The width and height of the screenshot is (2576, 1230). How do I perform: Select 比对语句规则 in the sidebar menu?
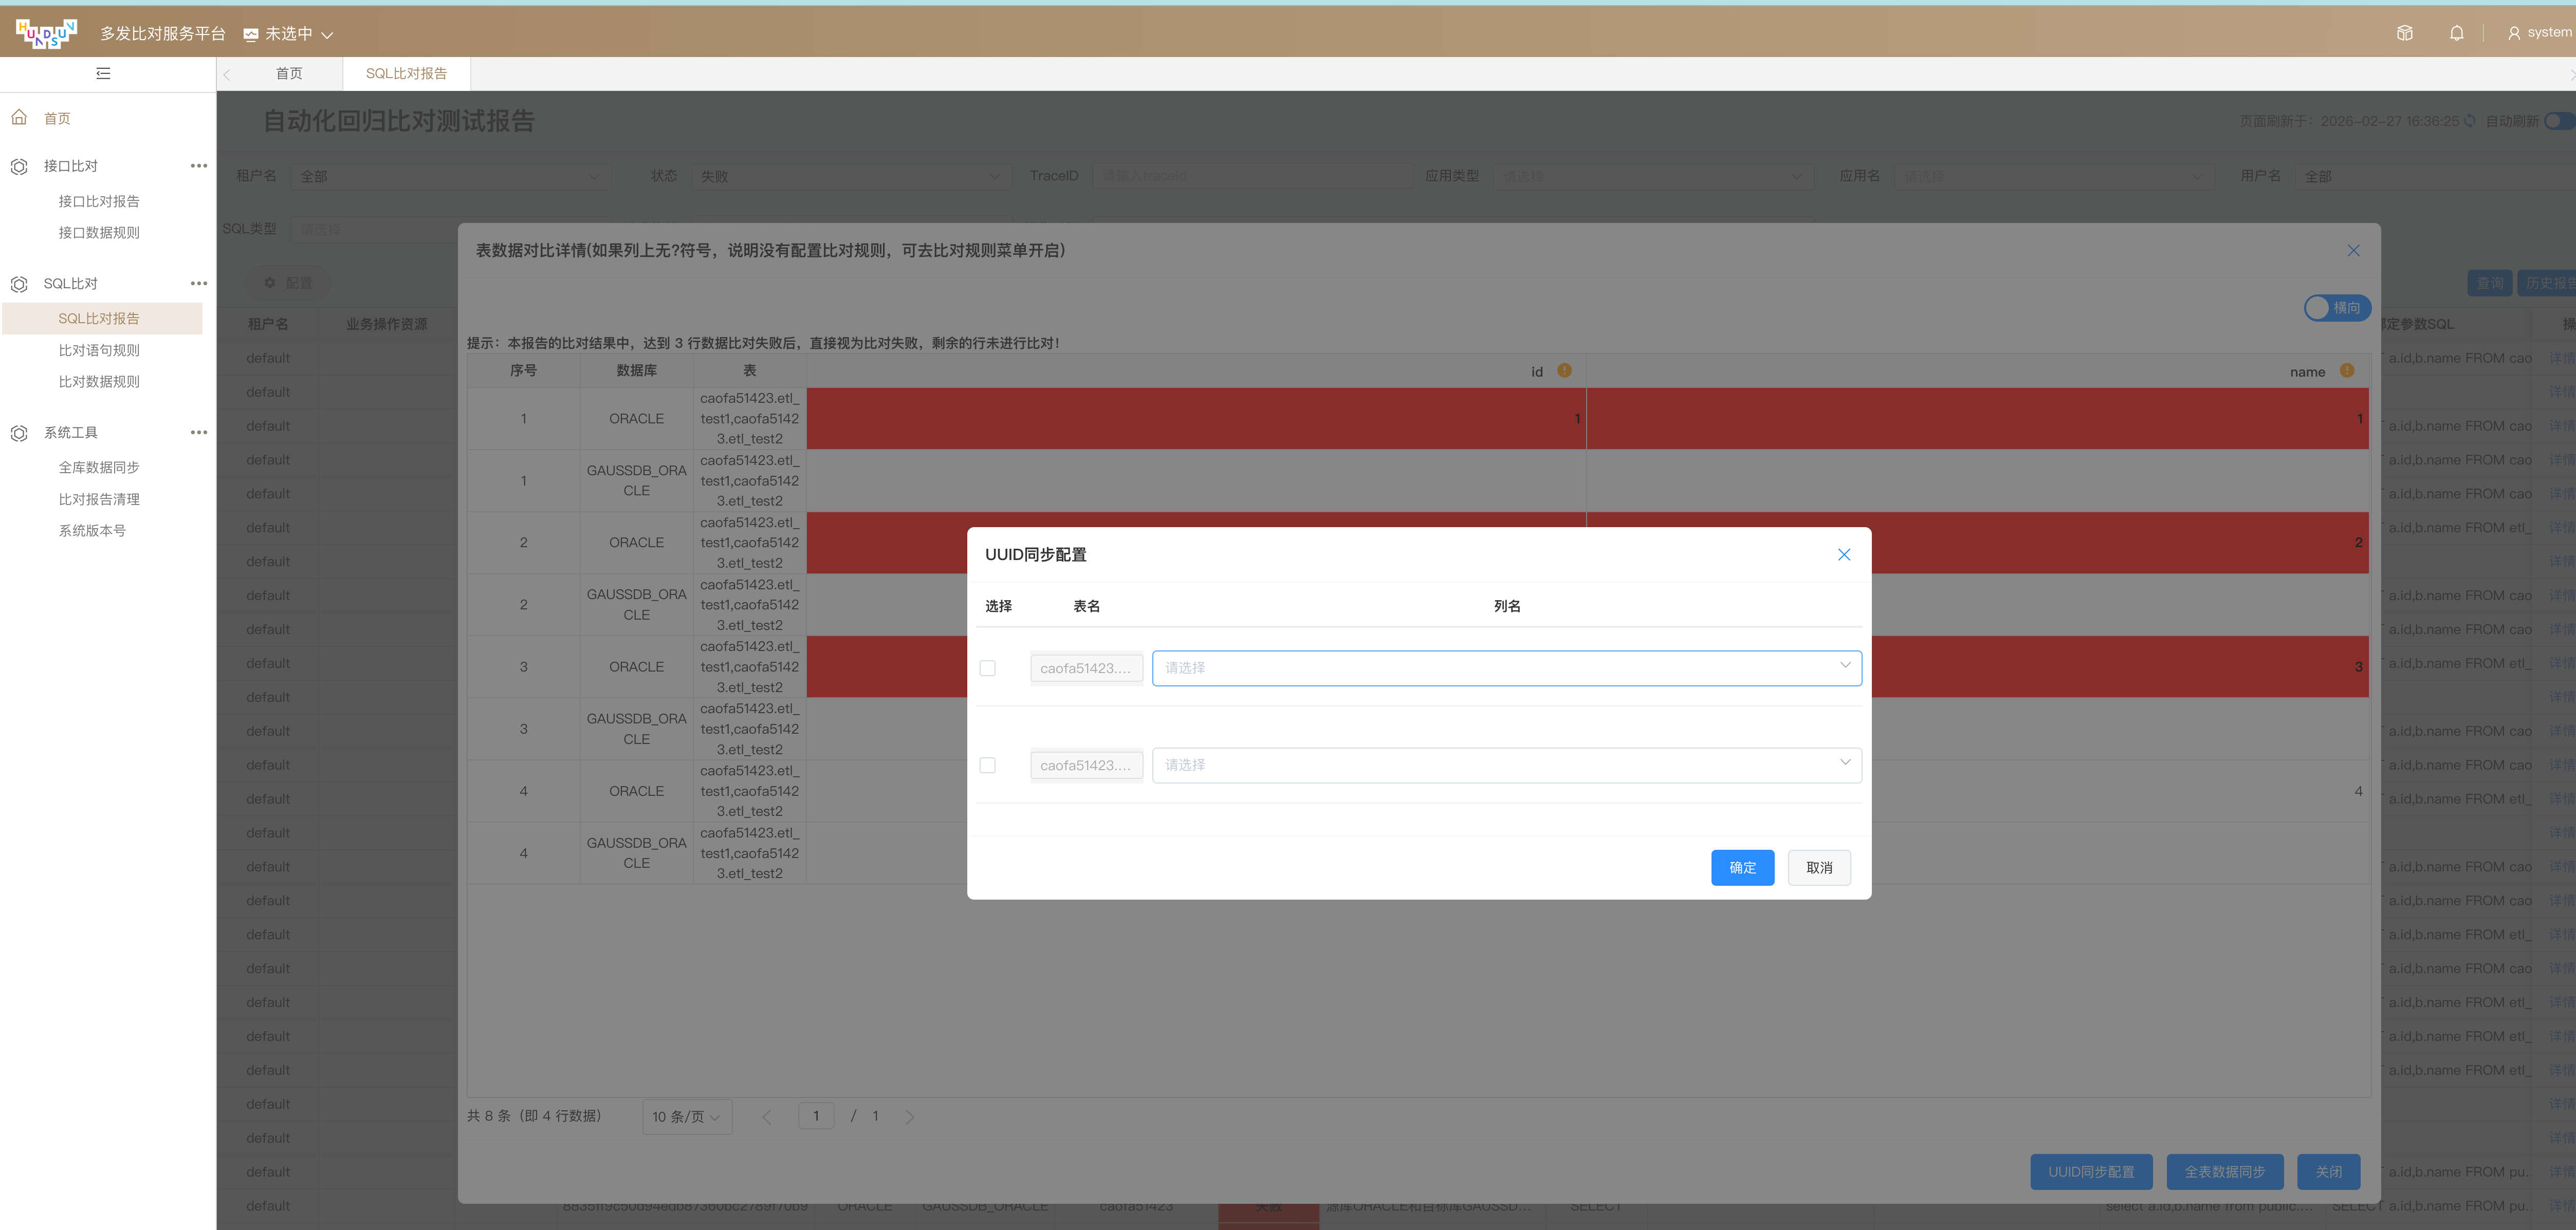pos(100,349)
